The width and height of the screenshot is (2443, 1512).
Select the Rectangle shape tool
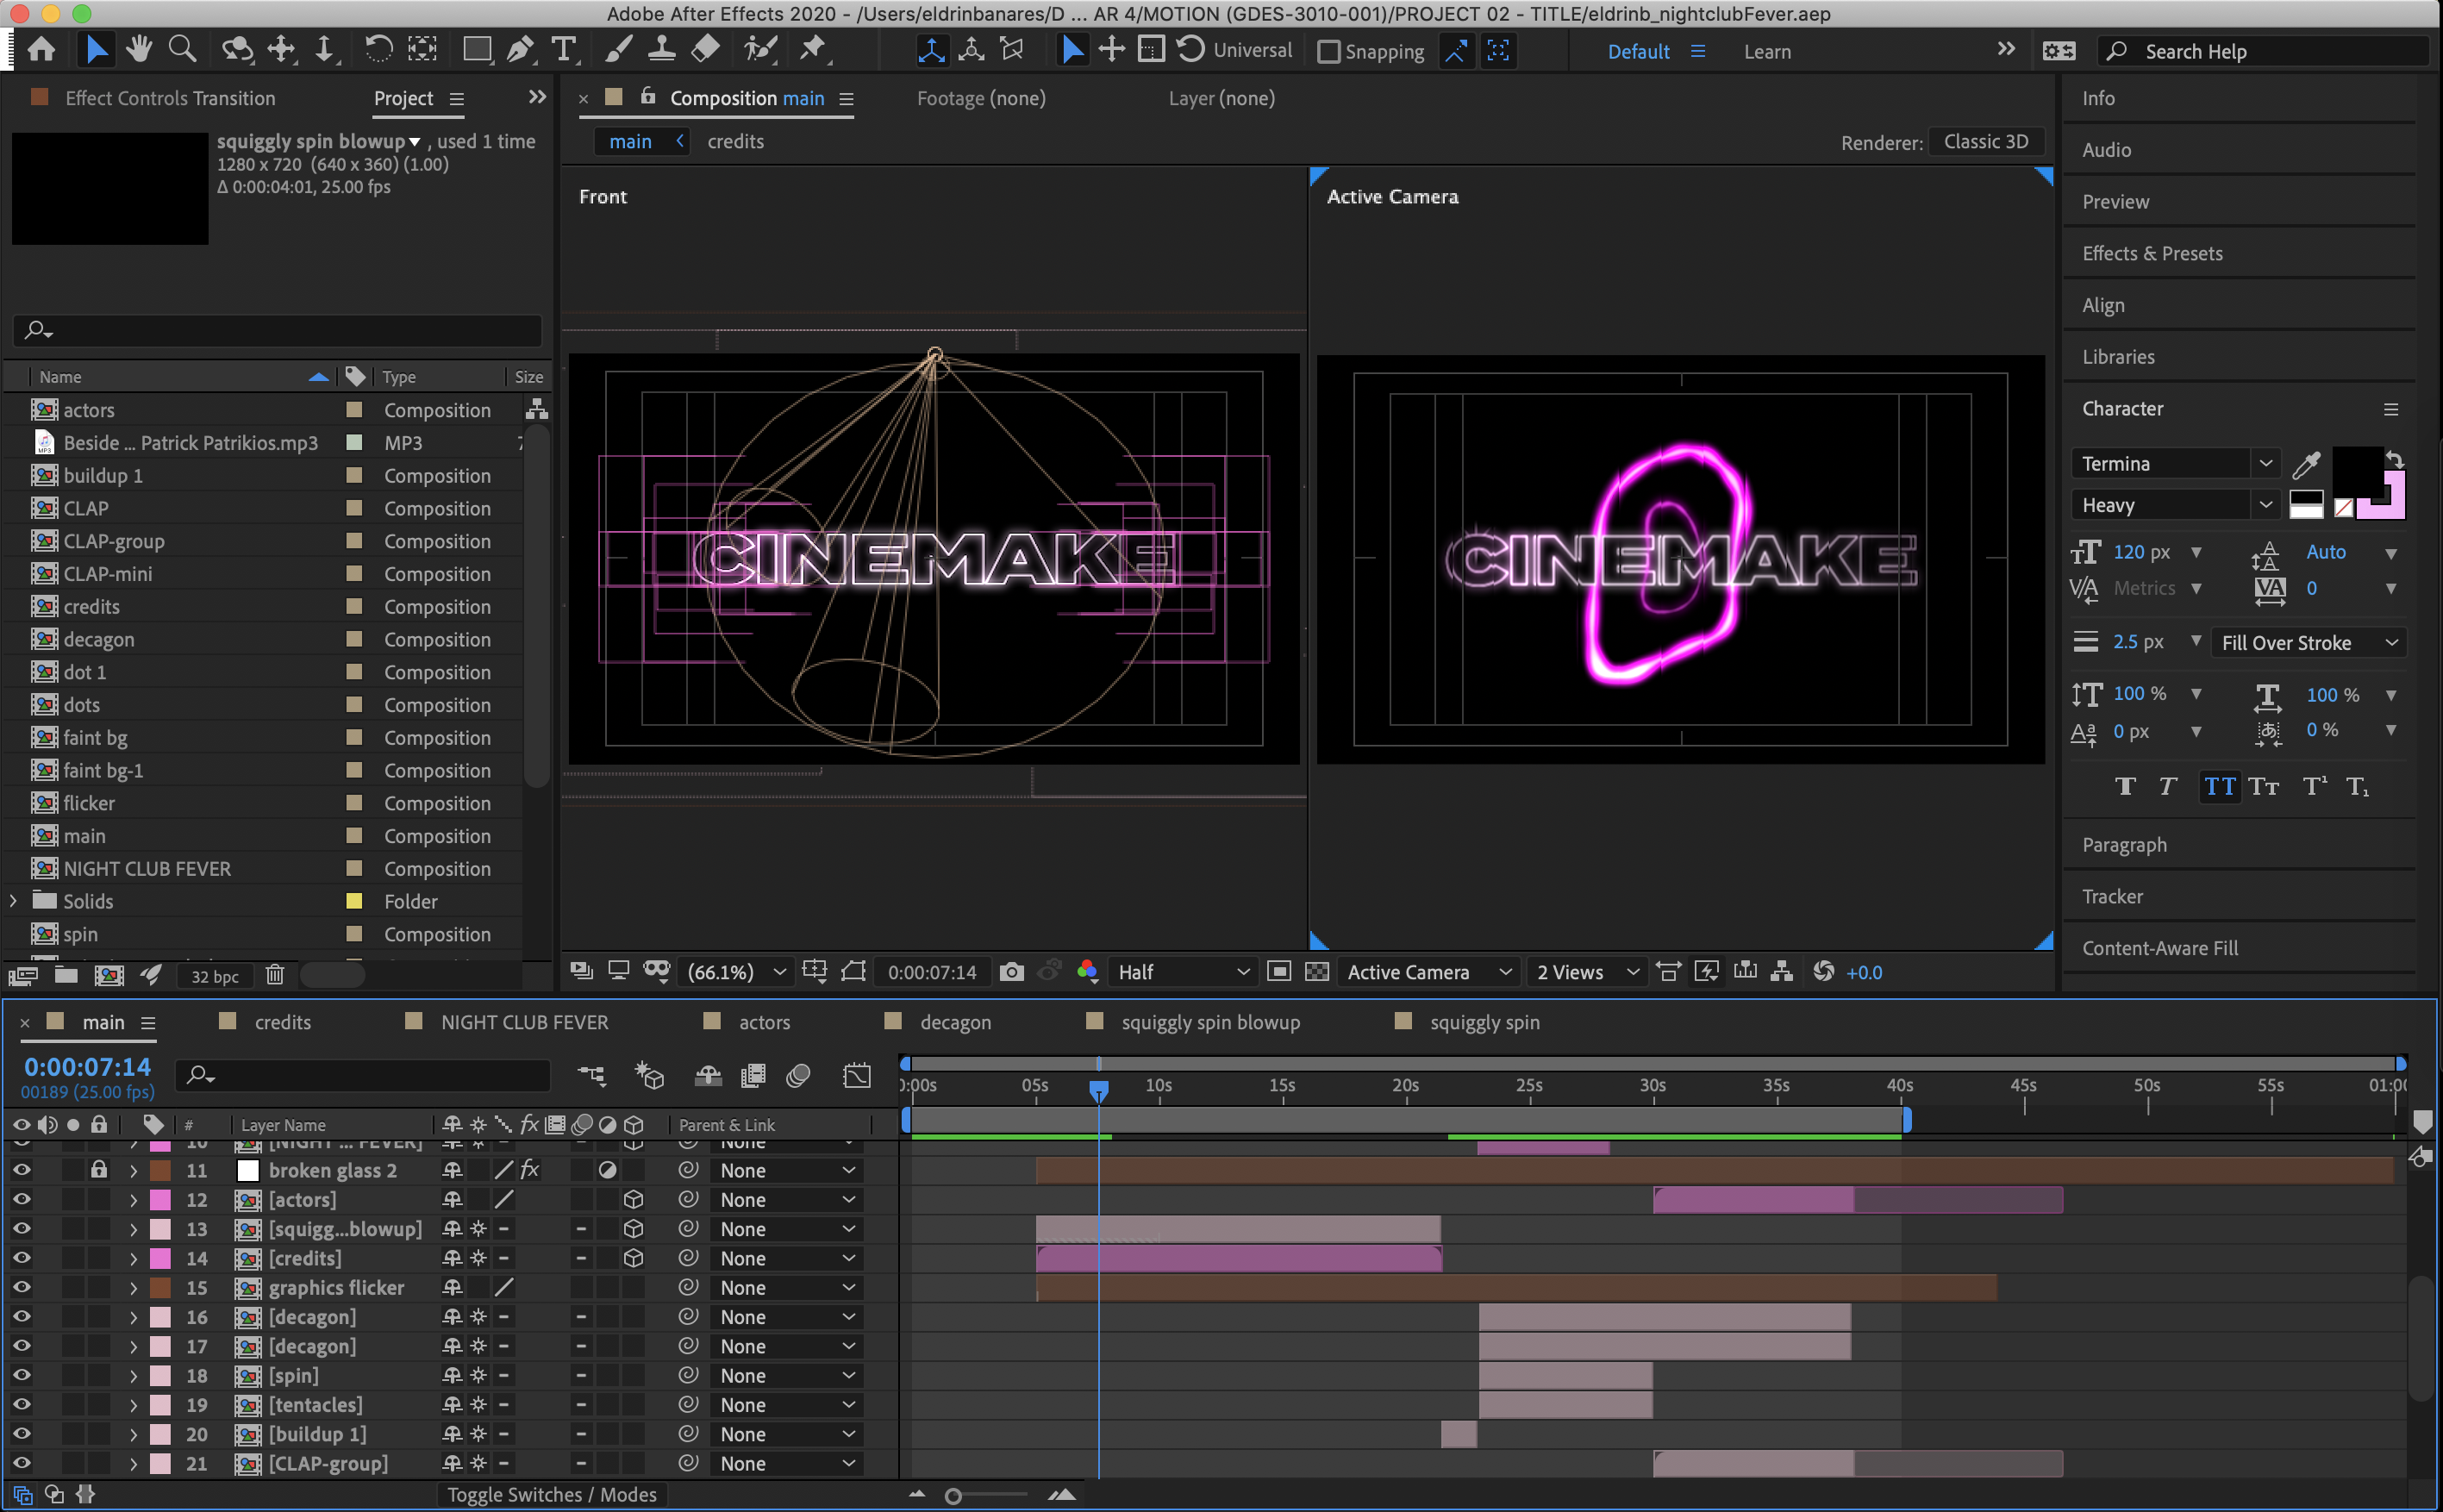coord(477,49)
